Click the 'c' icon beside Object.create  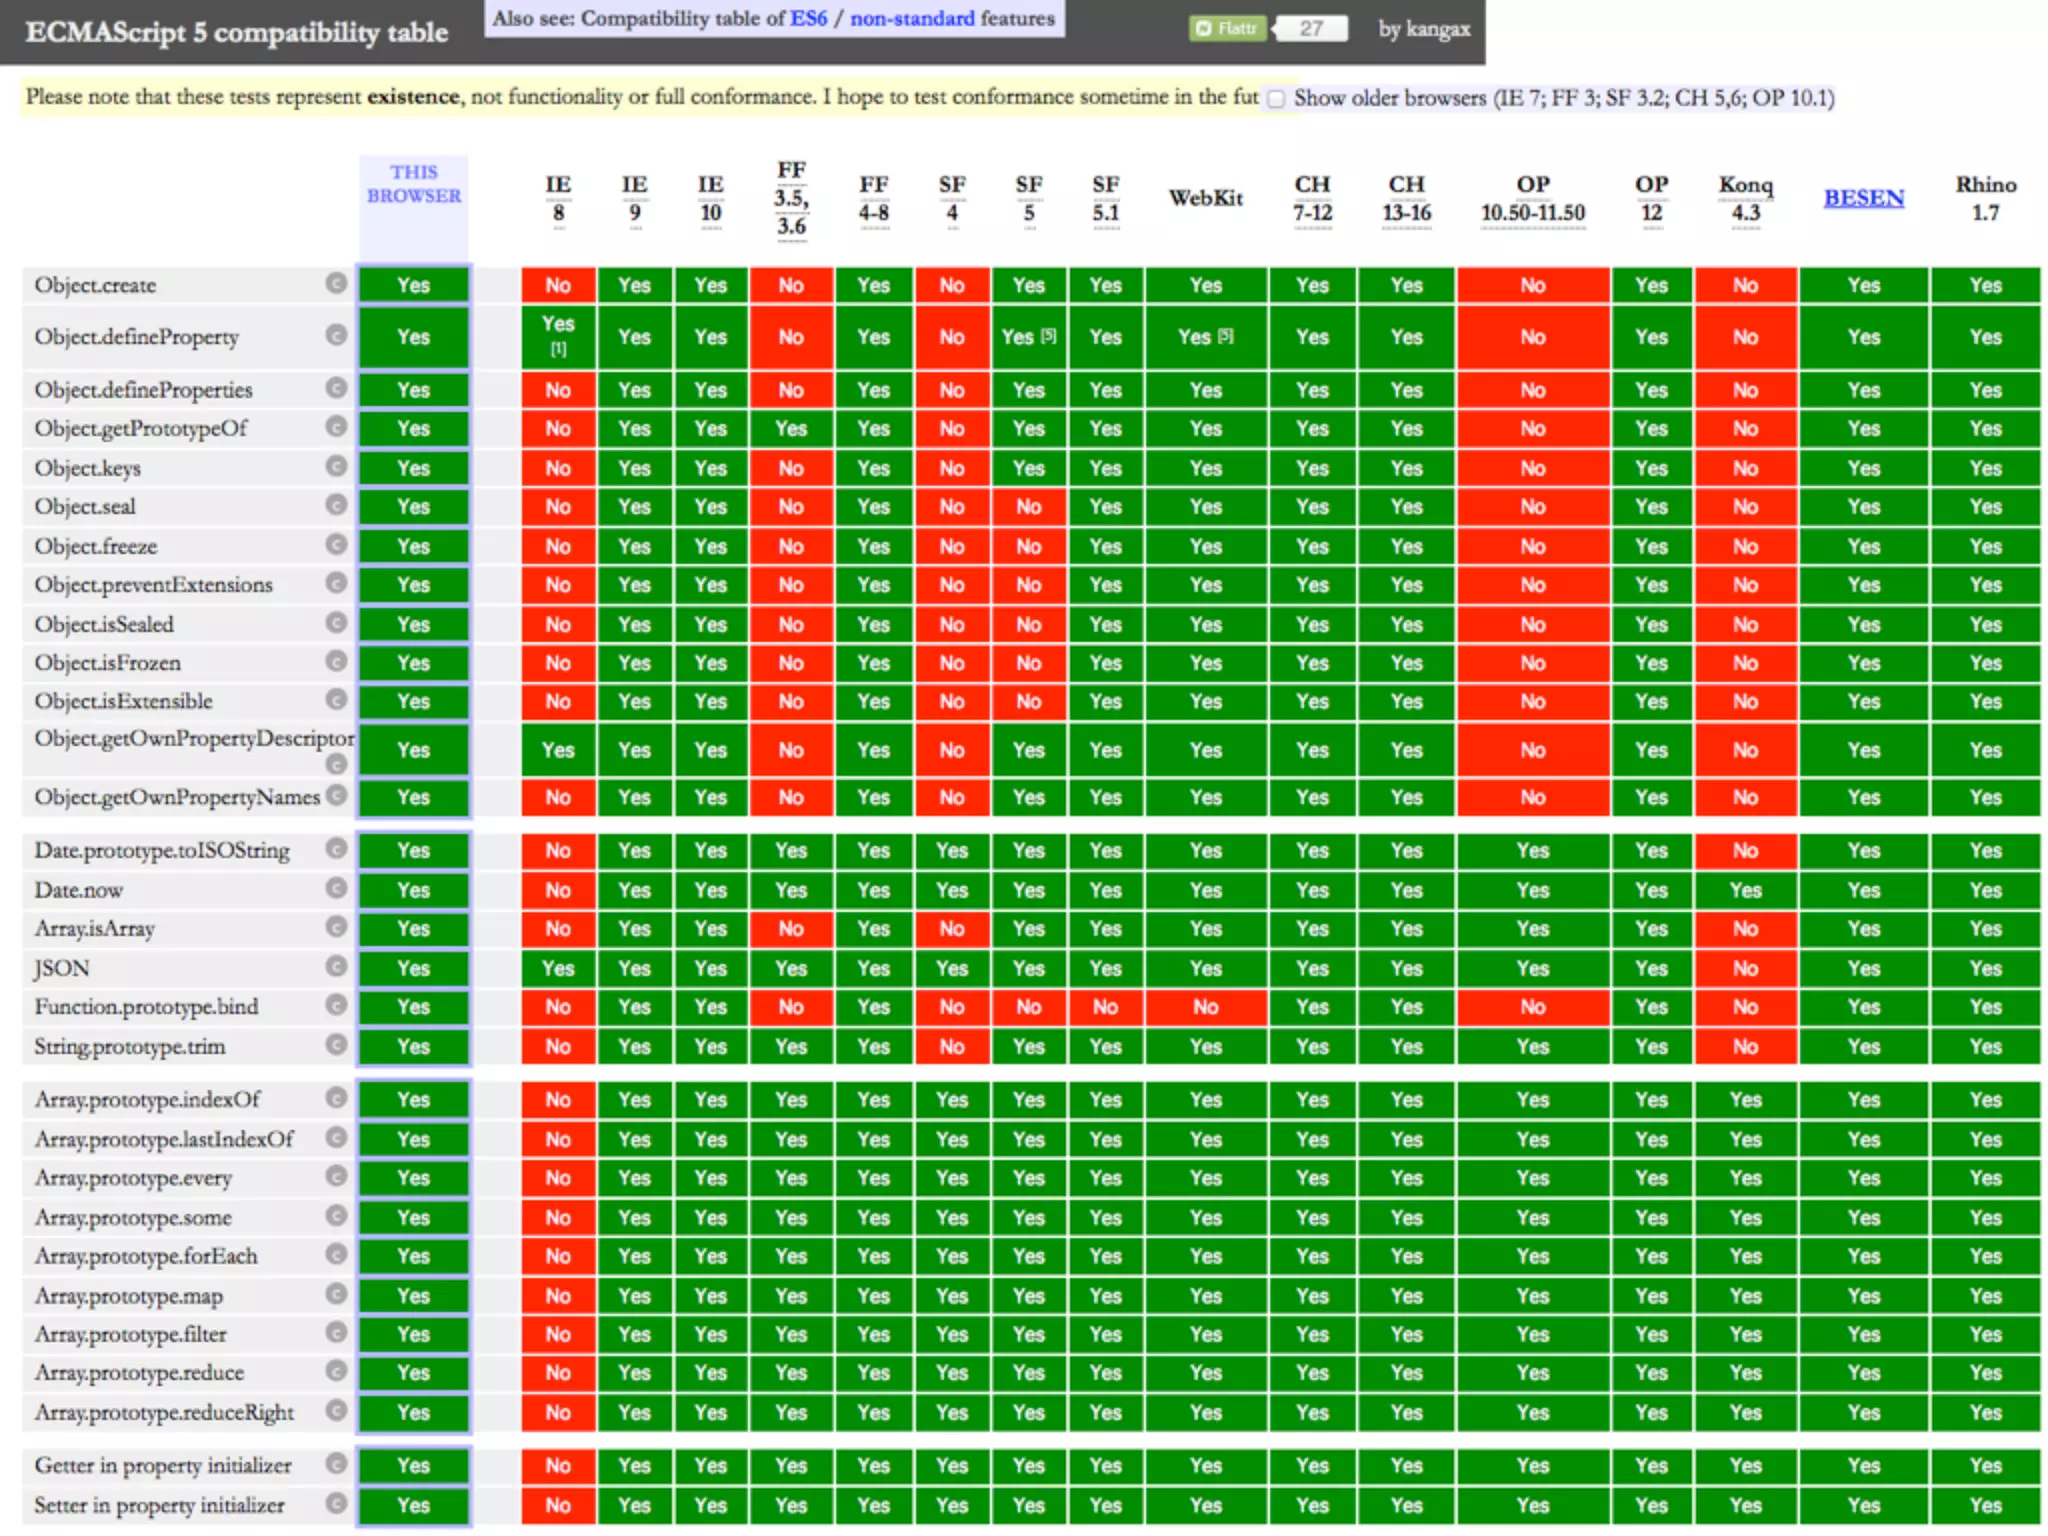336,284
